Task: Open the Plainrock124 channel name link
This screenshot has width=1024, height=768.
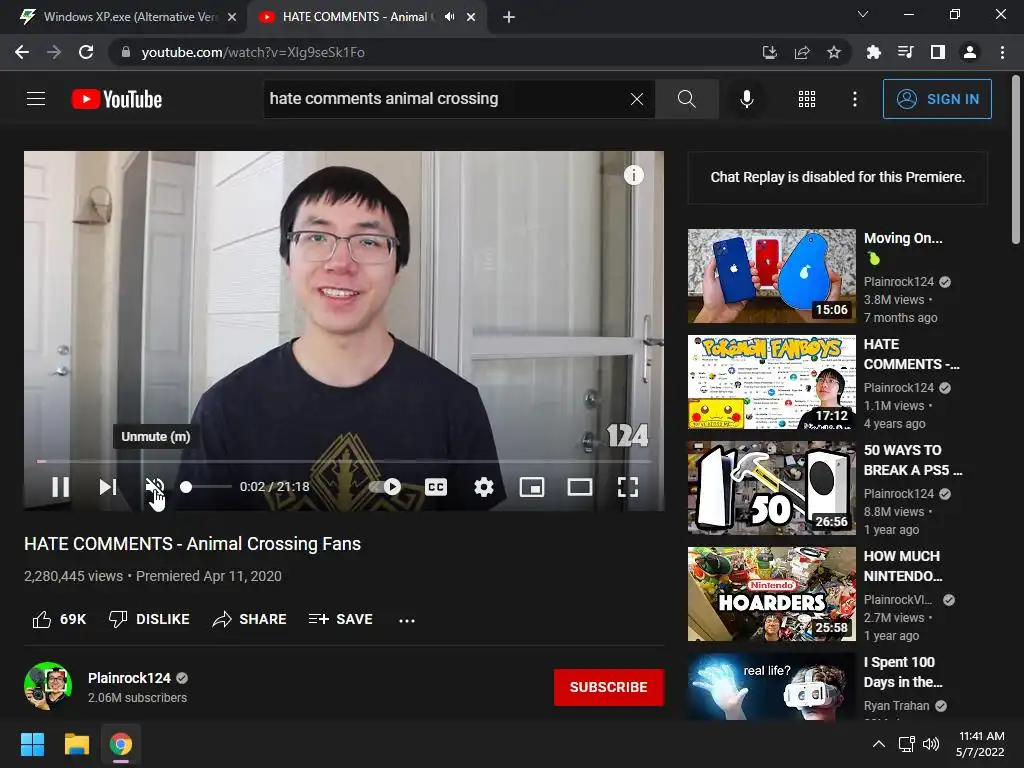Action: point(129,678)
